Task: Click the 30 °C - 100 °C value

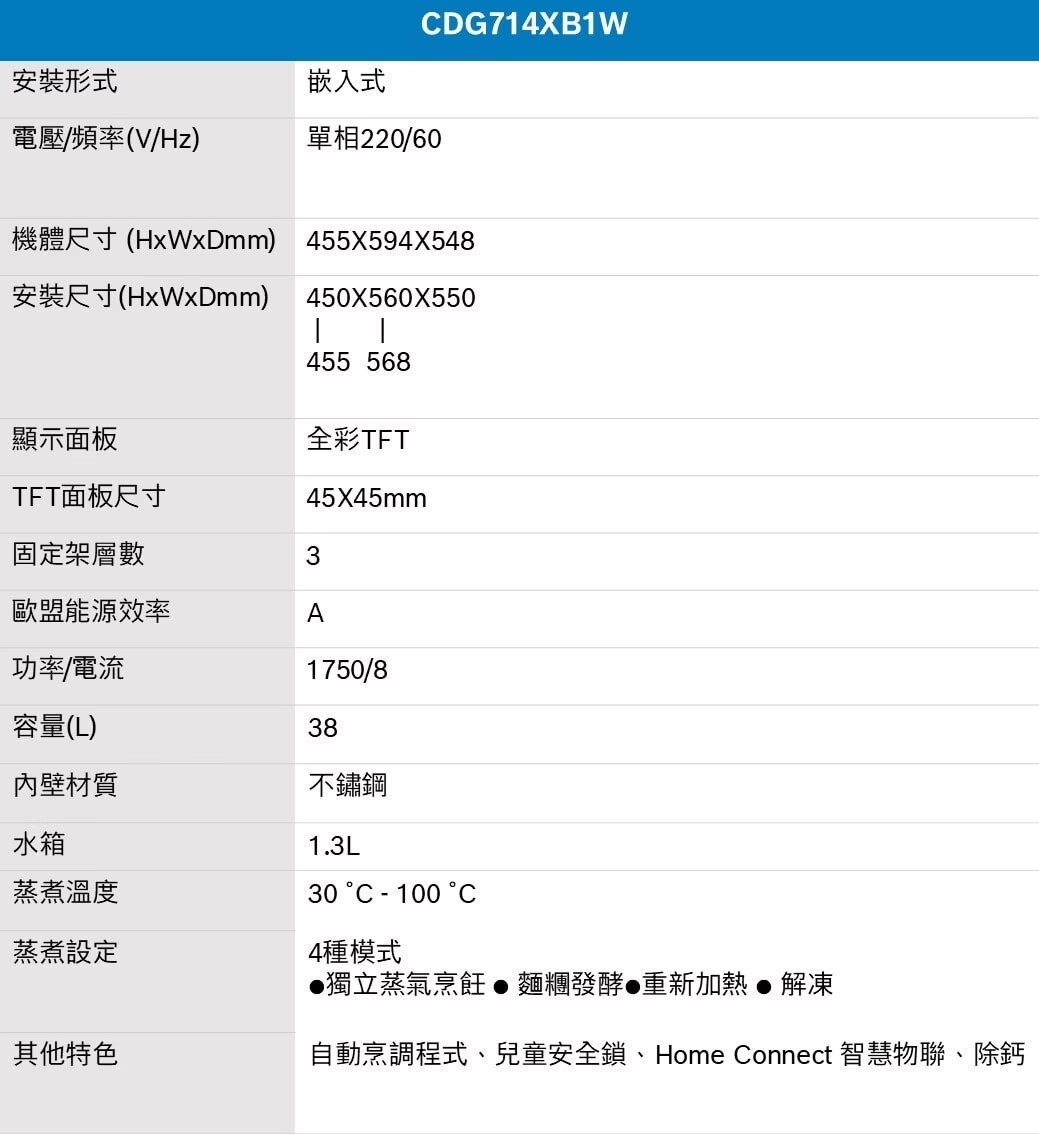Action: [392, 894]
